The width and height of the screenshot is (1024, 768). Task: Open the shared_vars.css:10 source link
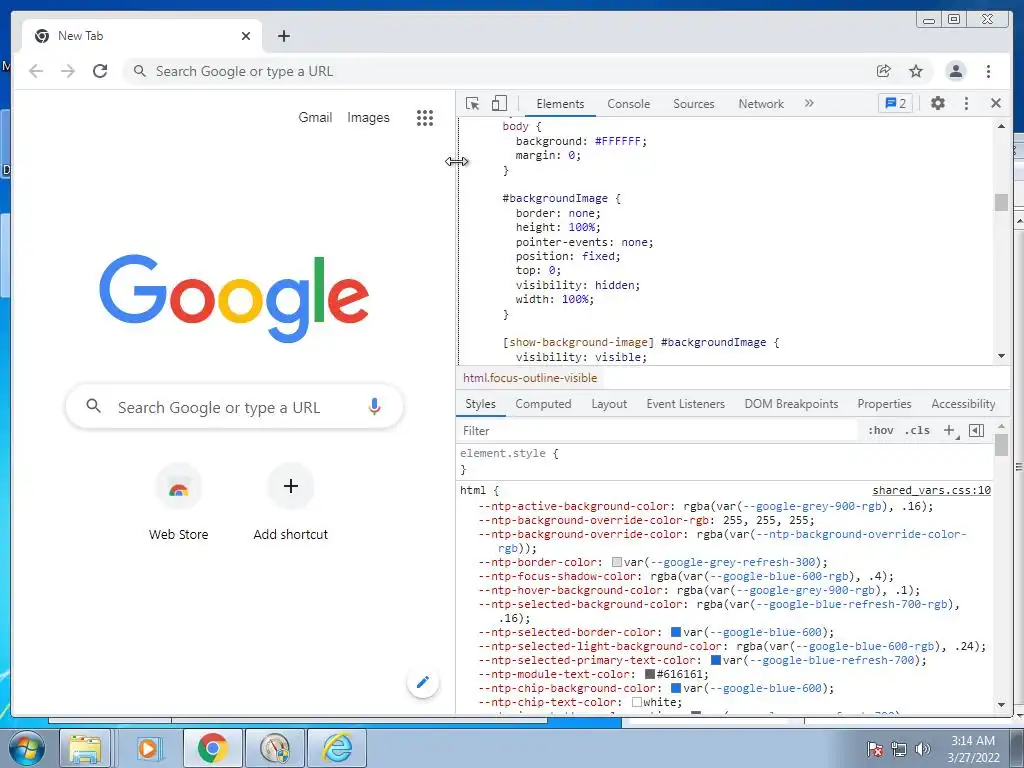931,490
